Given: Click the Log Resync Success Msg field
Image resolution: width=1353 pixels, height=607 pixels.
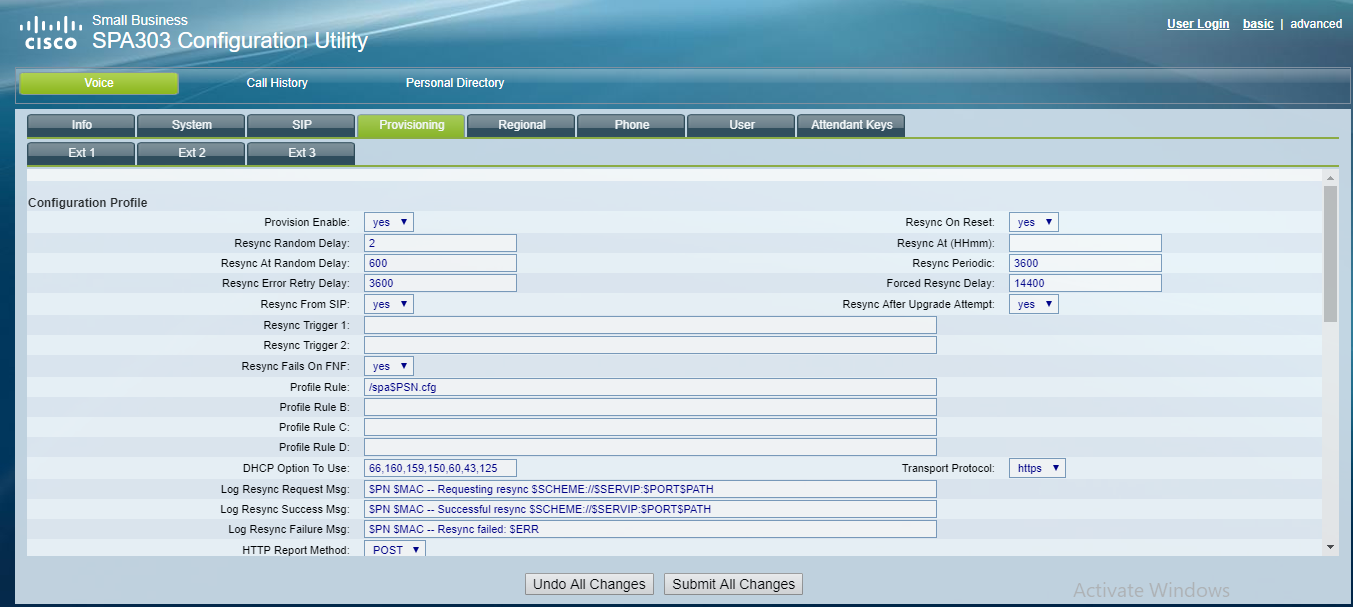Looking at the screenshot, I should point(650,509).
